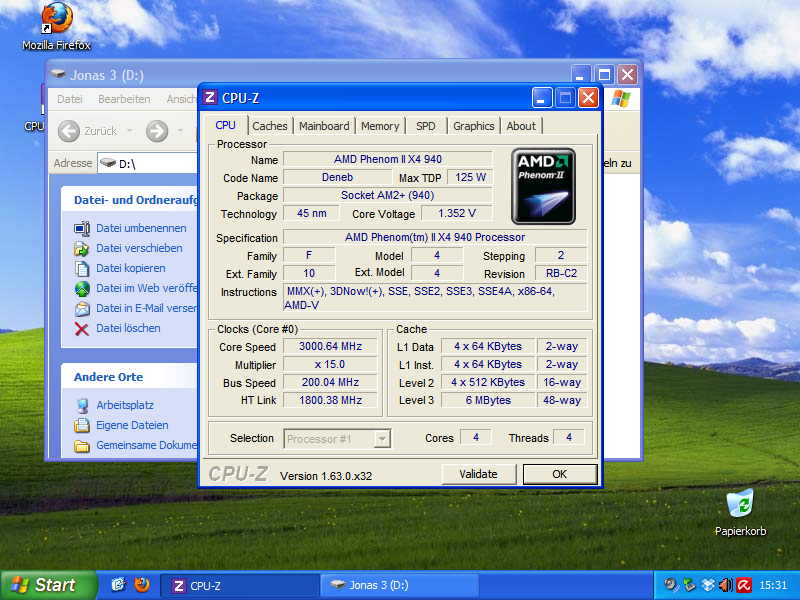Click the Datei verschieben icon
This screenshot has width=800, height=600.
pos(82,248)
